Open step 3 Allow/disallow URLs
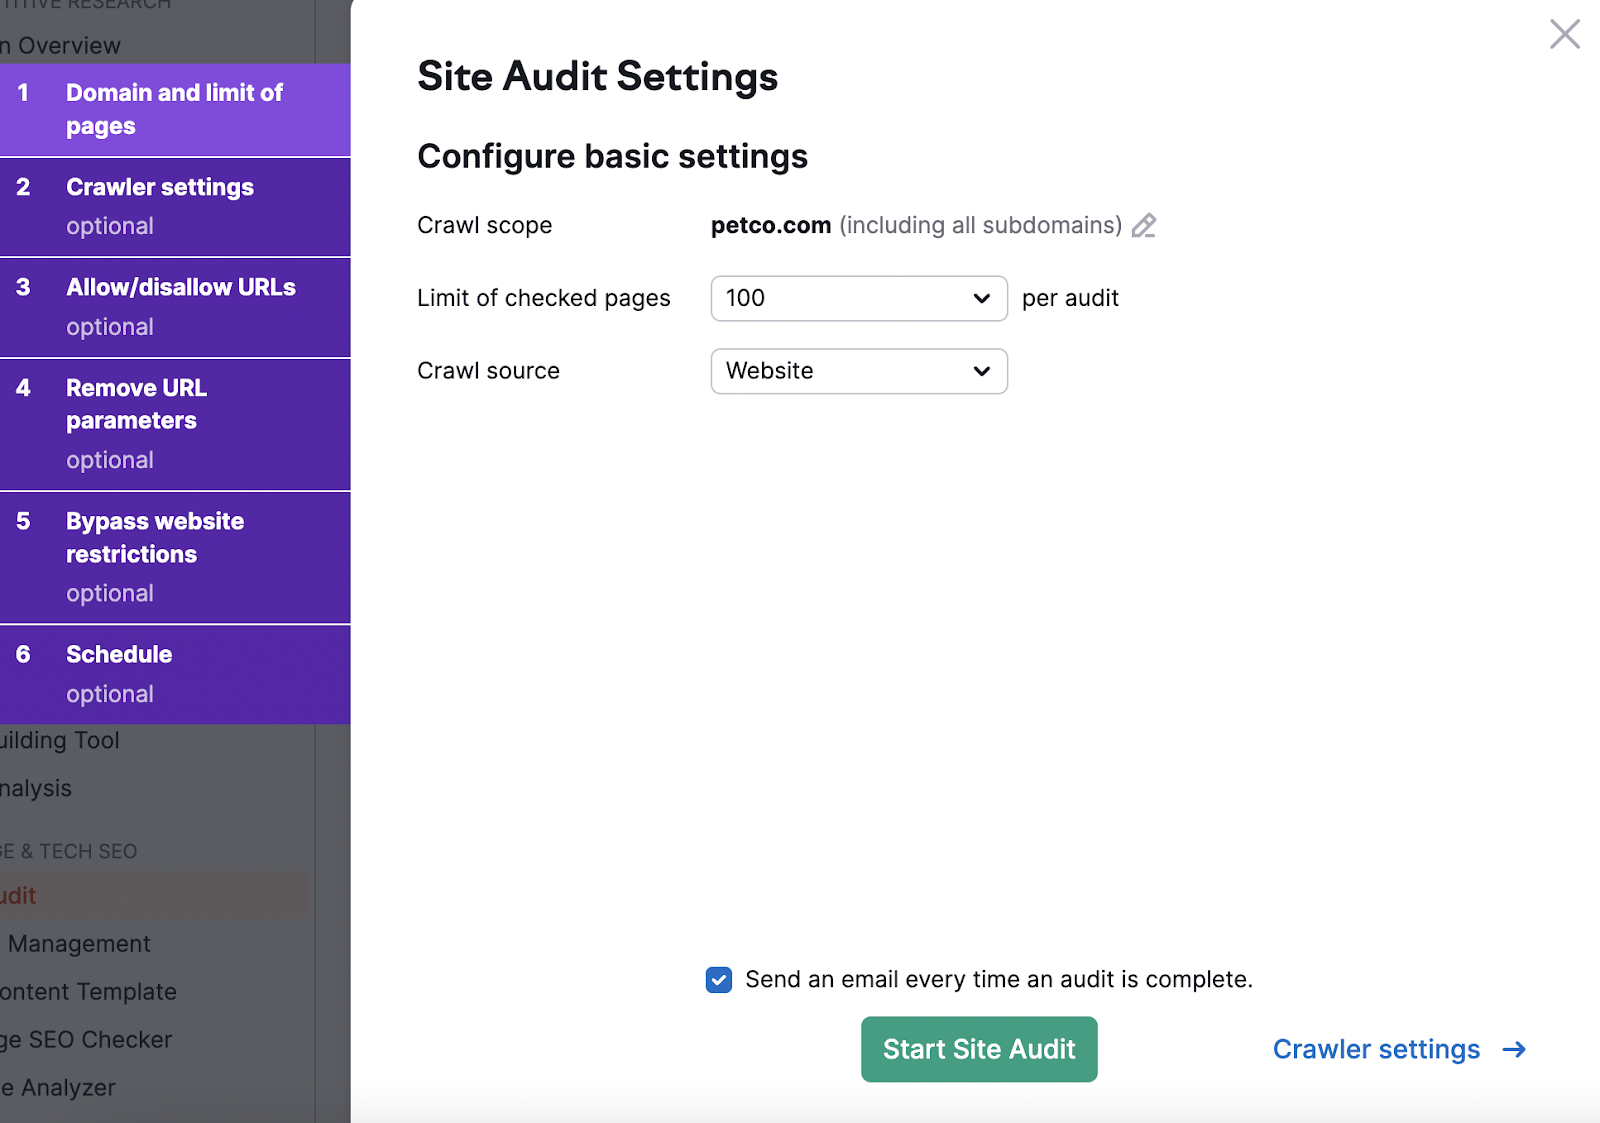This screenshot has width=1600, height=1123. tap(175, 305)
